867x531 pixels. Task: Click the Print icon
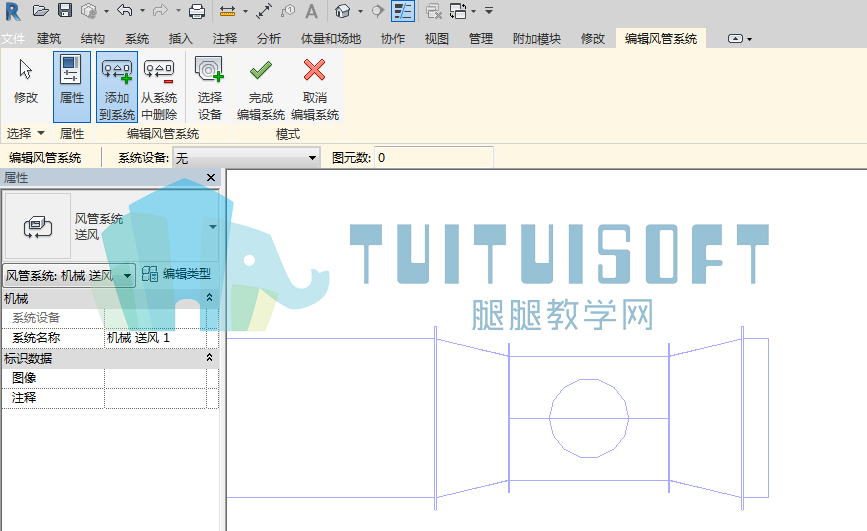click(197, 11)
